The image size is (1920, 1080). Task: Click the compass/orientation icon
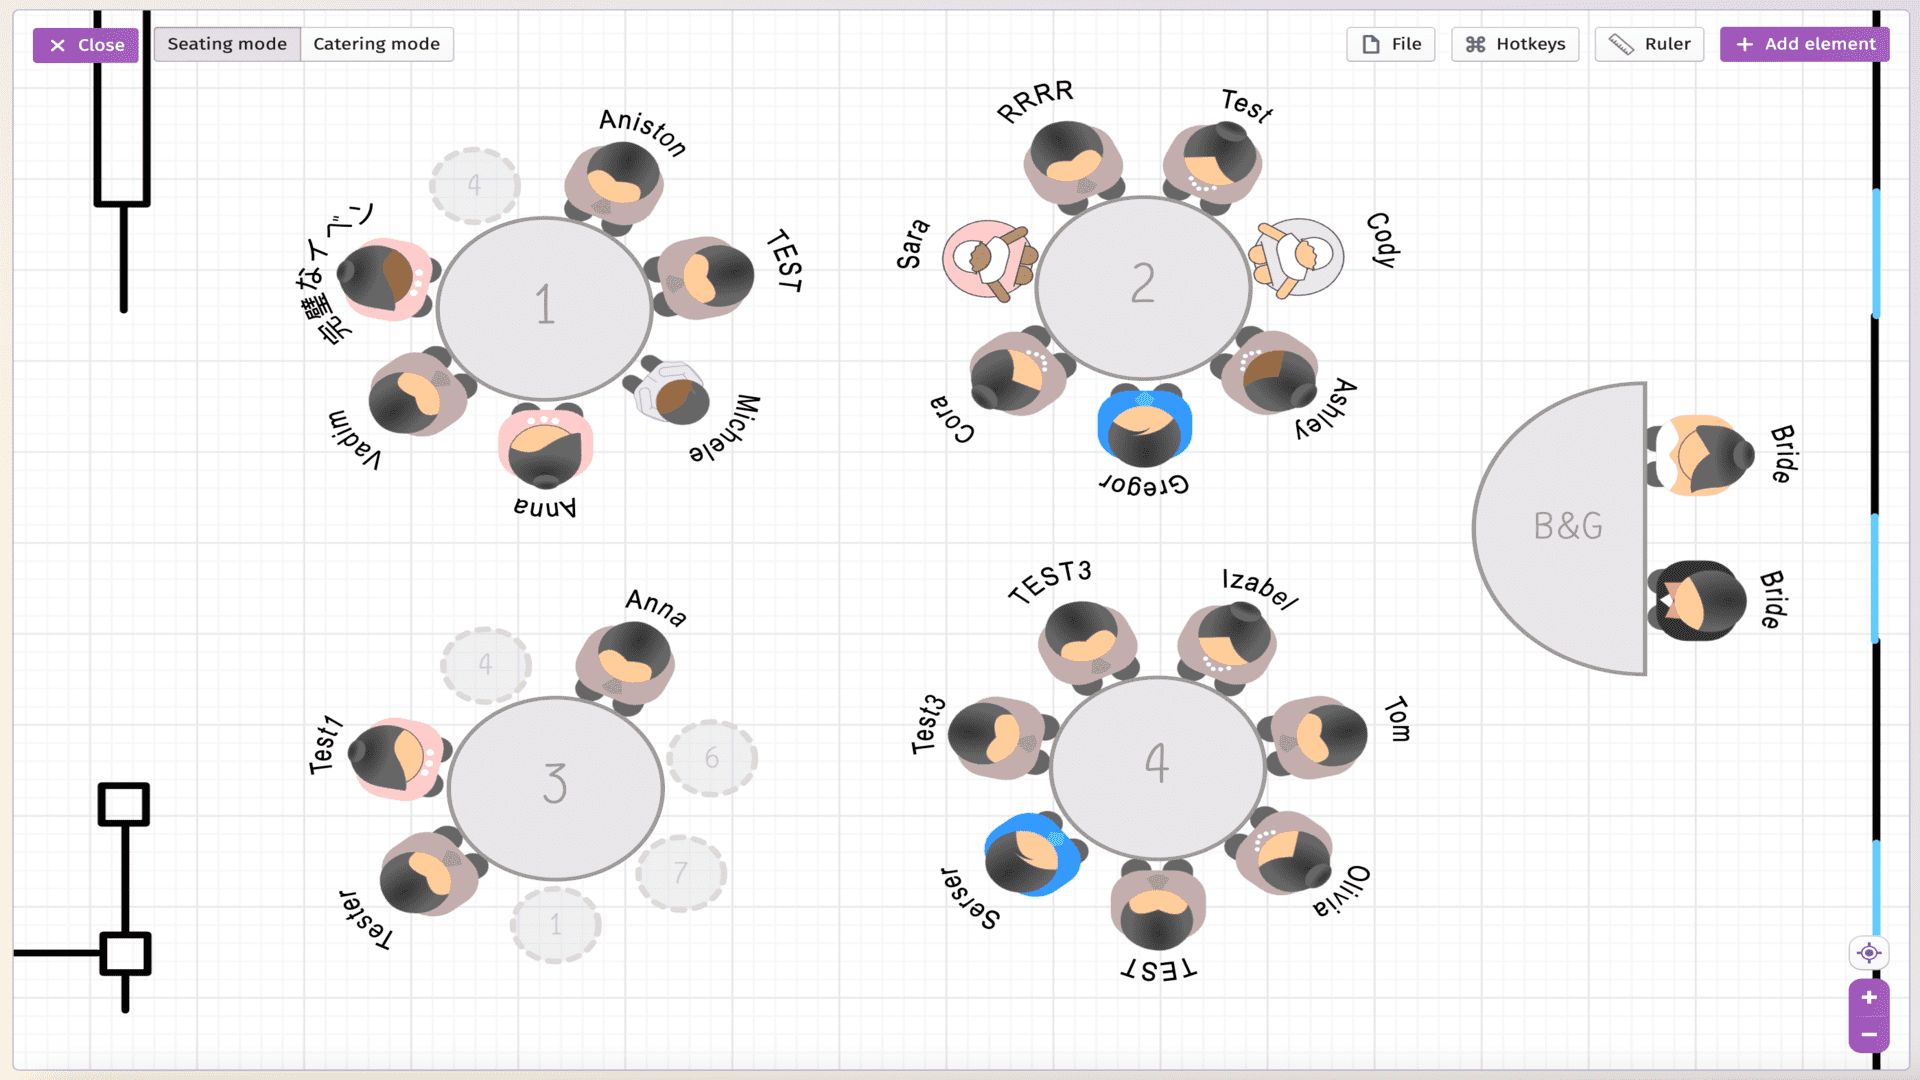coord(1870,952)
